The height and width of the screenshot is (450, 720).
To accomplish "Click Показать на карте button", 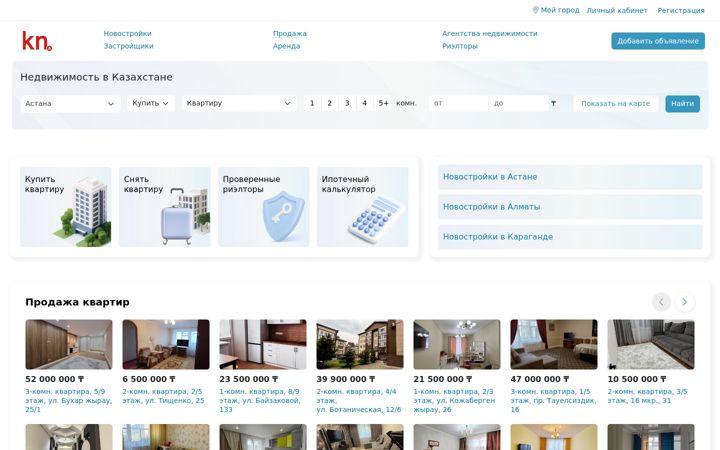I will pos(616,104).
